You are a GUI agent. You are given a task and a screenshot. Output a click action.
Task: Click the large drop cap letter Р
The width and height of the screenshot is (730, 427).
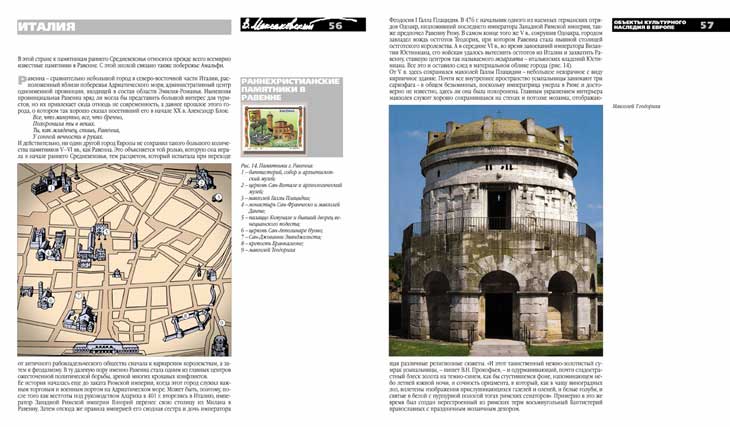click(21, 81)
